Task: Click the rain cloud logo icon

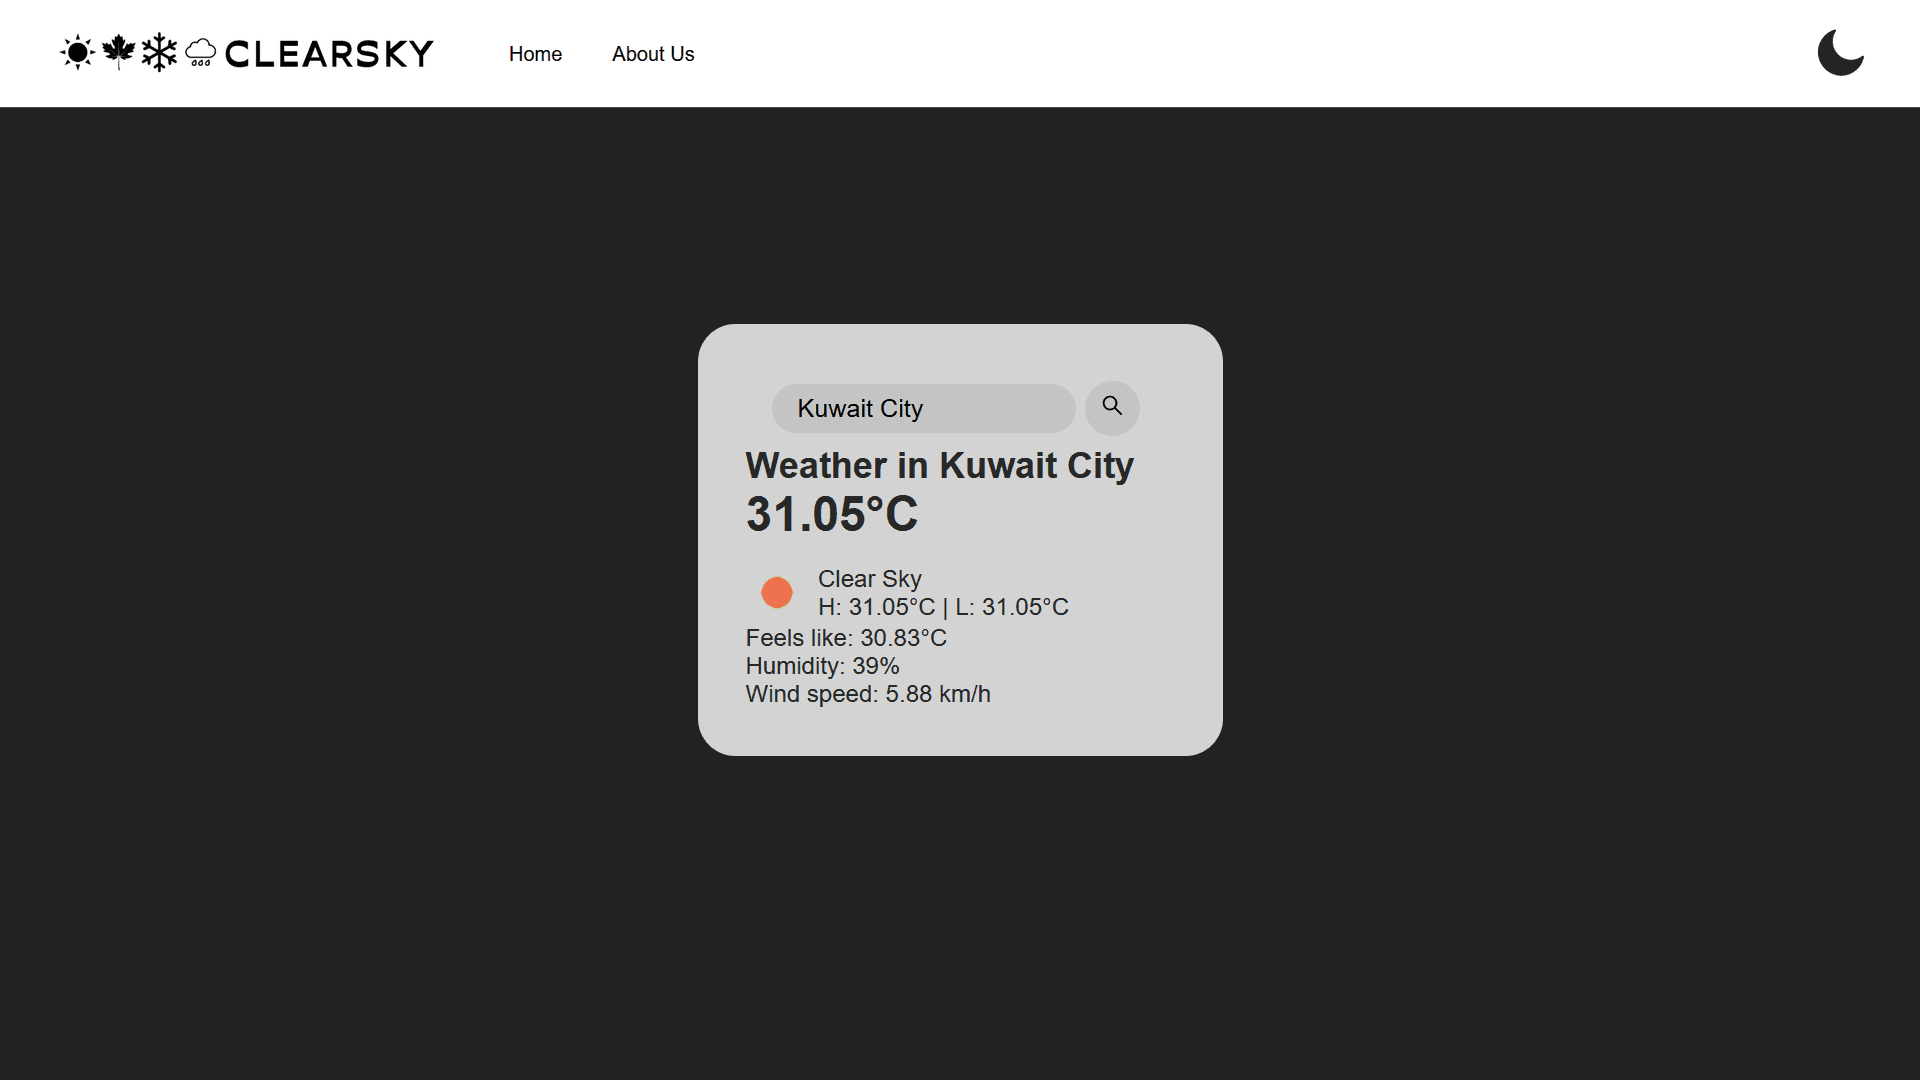Action: 201,53
